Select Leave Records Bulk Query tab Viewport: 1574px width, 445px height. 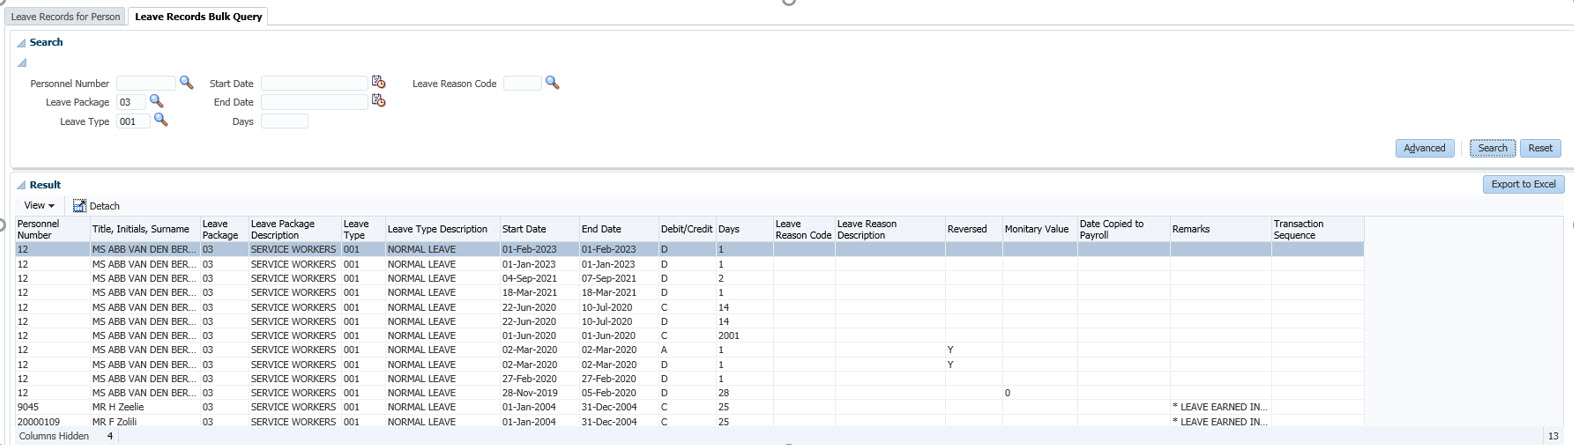pyautogui.click(x=198, y=17)
